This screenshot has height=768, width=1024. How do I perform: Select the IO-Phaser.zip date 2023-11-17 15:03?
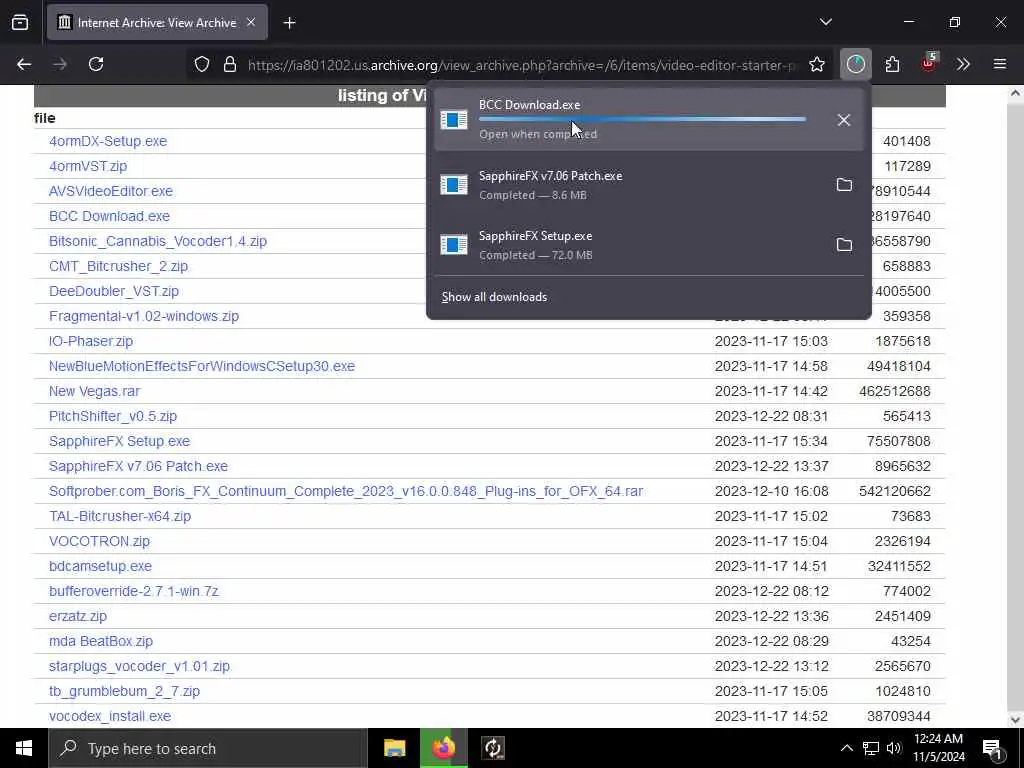pyautogui.click(x=771, y=342)
